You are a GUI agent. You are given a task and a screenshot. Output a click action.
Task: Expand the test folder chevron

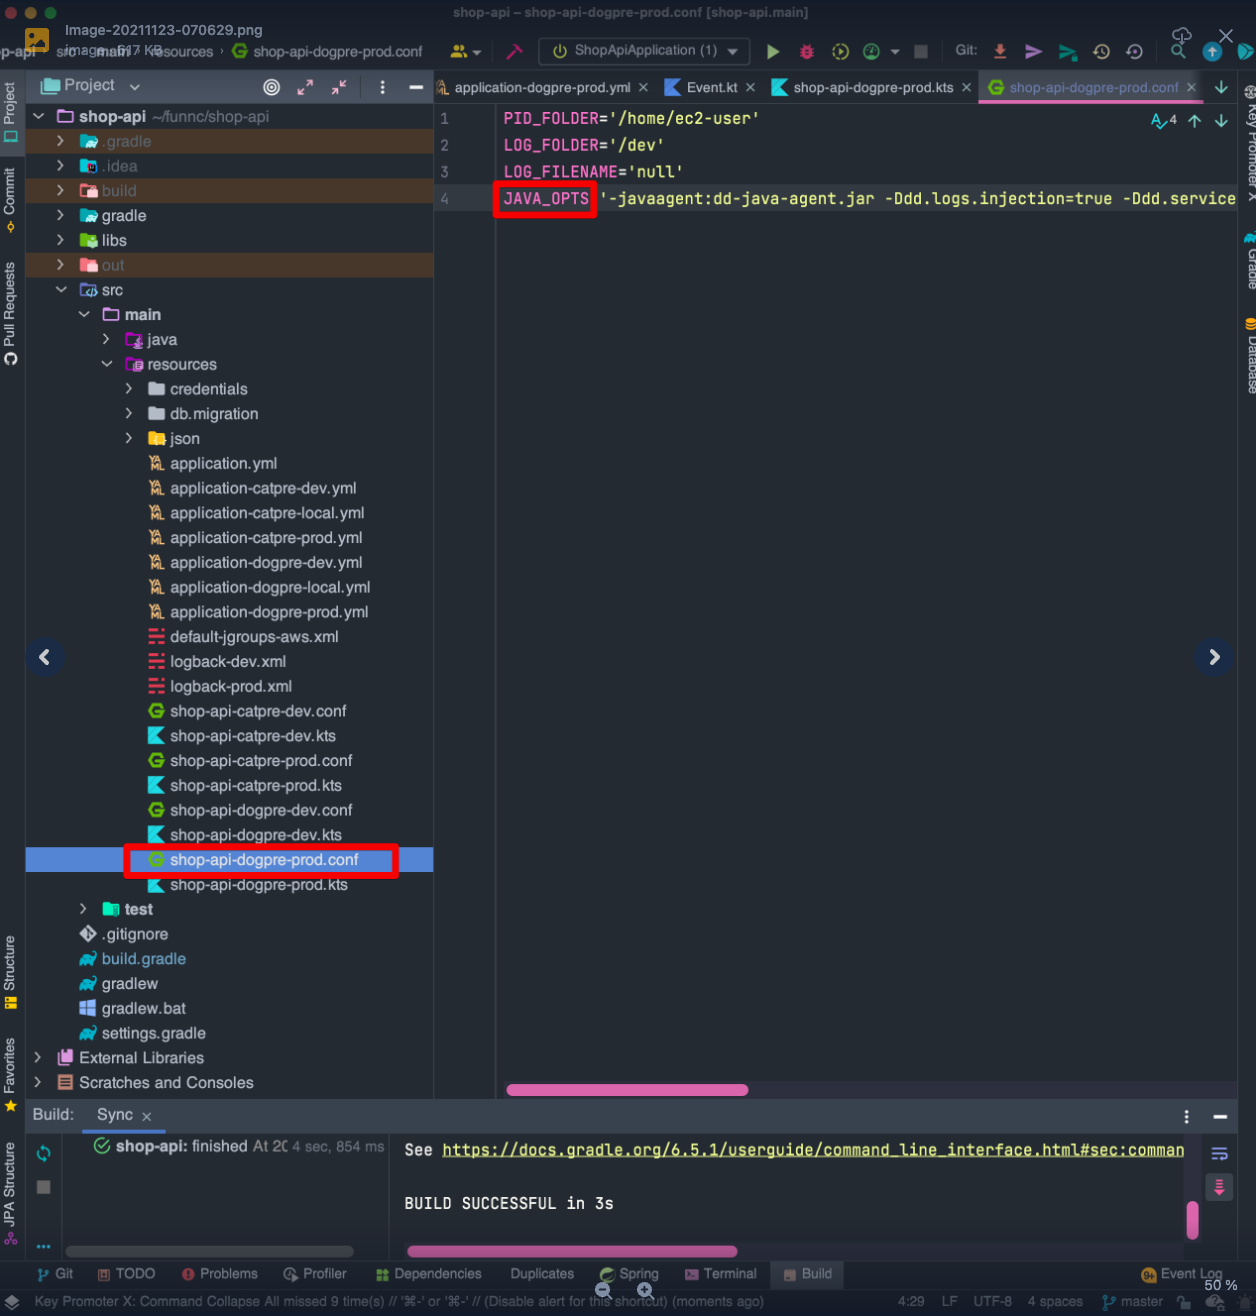coord(84,909)
